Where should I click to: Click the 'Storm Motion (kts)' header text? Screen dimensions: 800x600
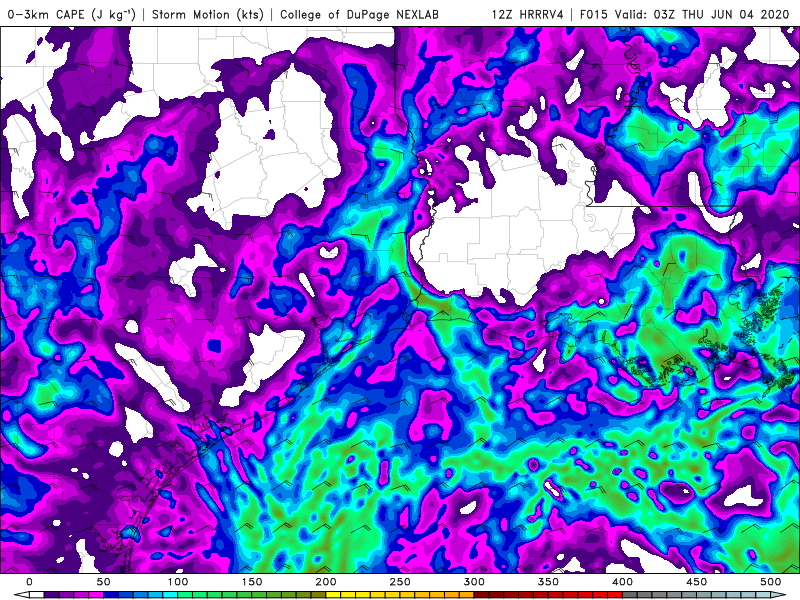208,14
